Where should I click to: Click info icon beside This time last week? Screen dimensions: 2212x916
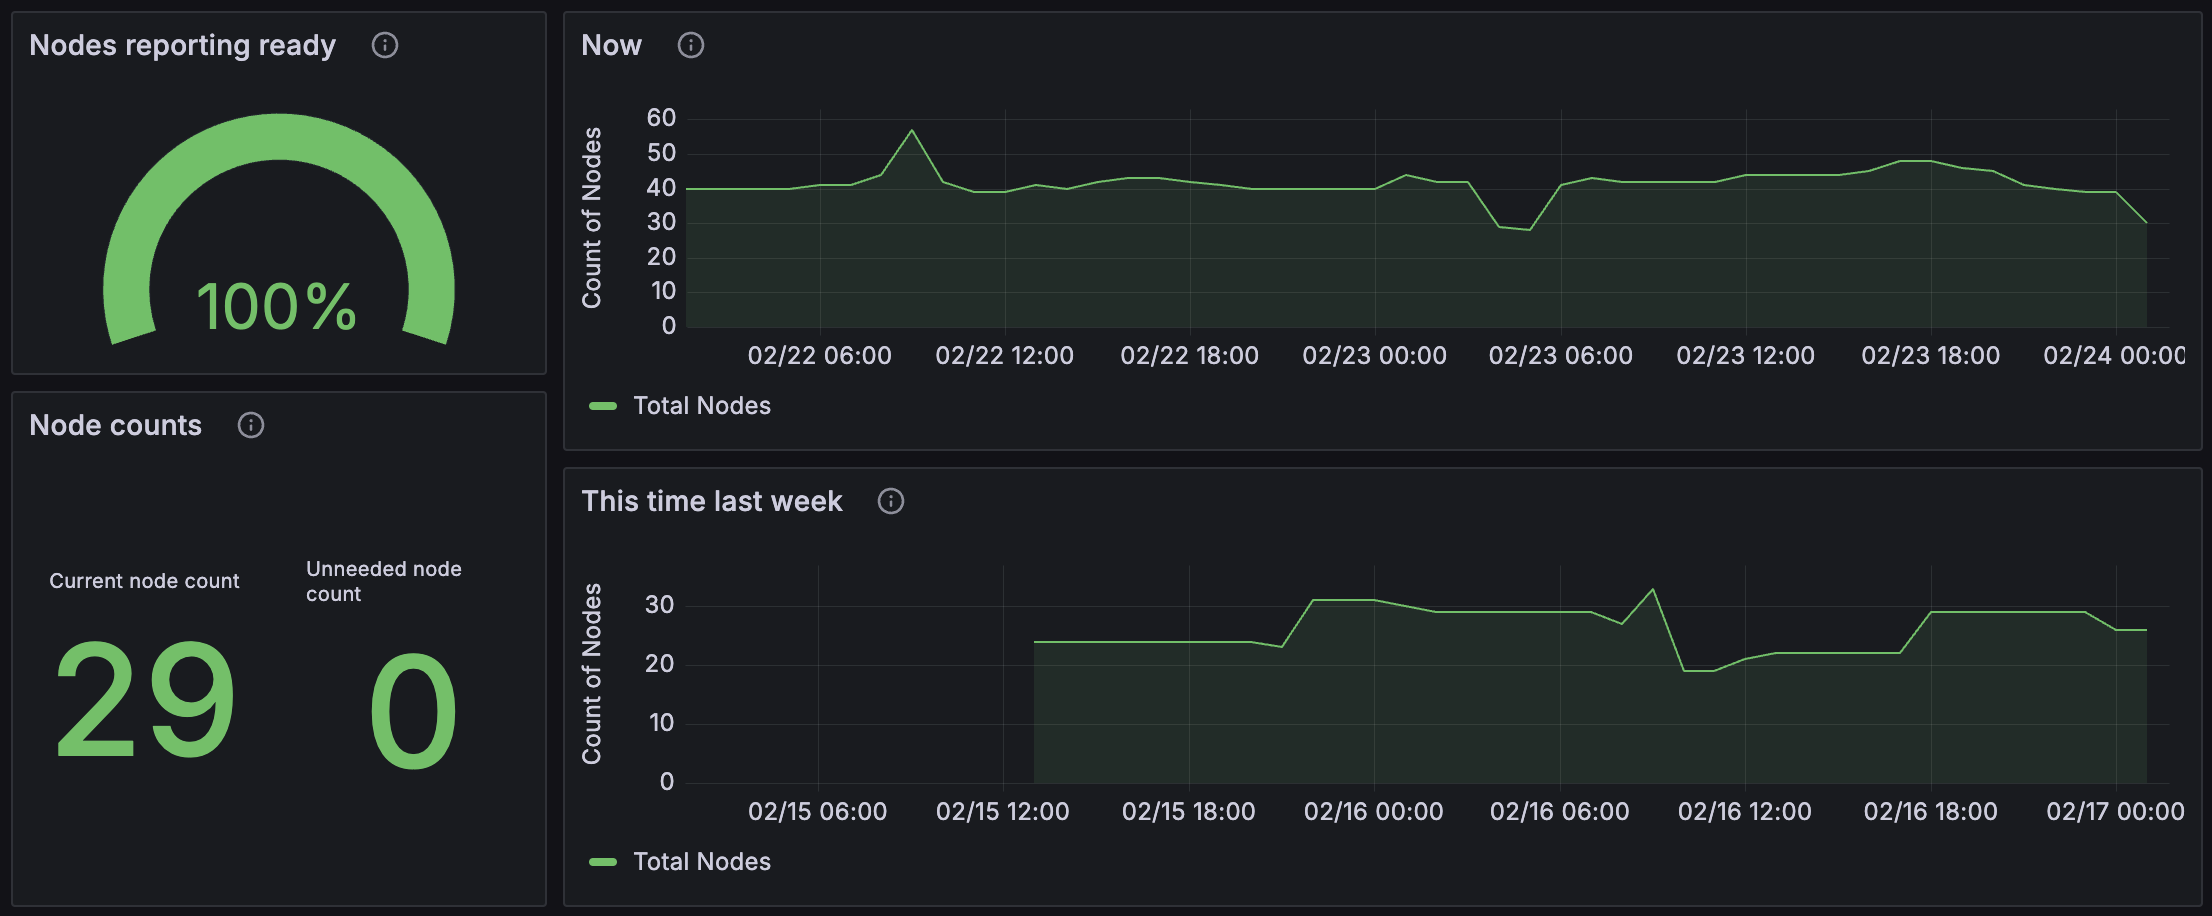[891, 501]
